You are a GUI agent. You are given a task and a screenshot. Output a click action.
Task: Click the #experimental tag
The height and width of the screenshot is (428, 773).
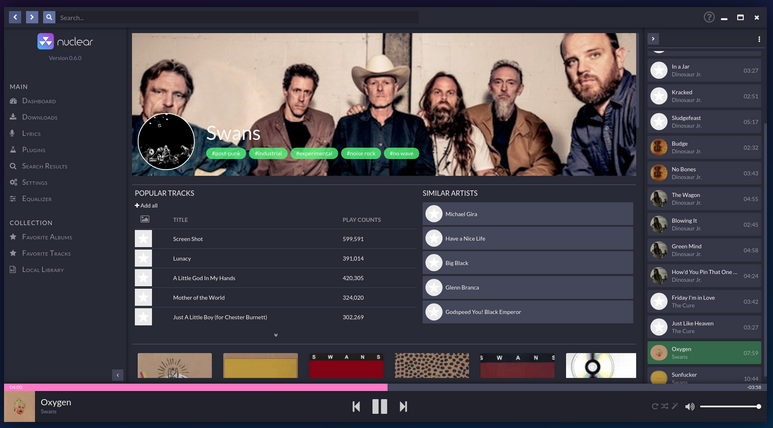pyautogui.click(x=314, y=153)
